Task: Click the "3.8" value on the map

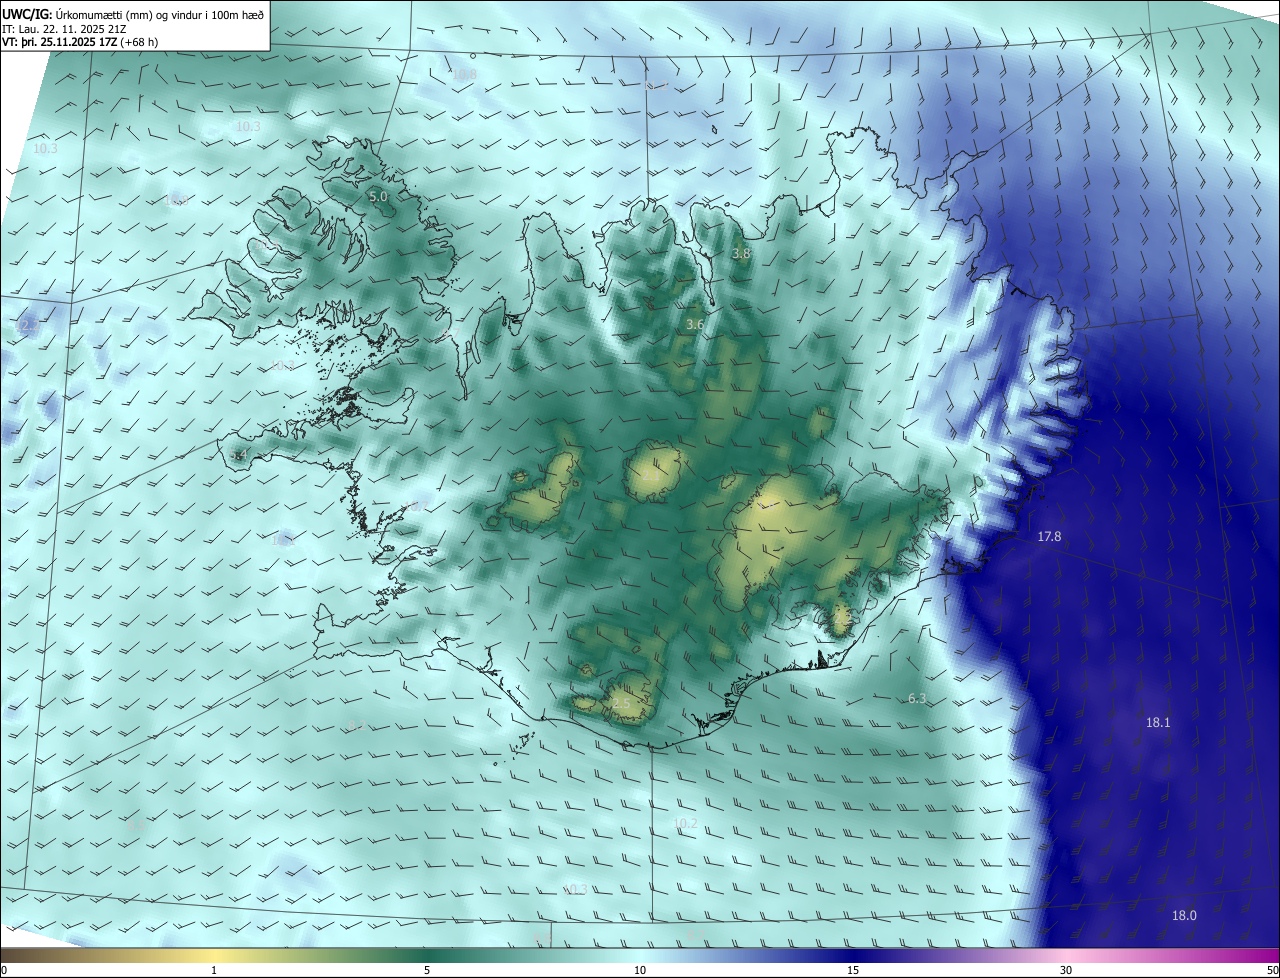Action: click(741, 254)
